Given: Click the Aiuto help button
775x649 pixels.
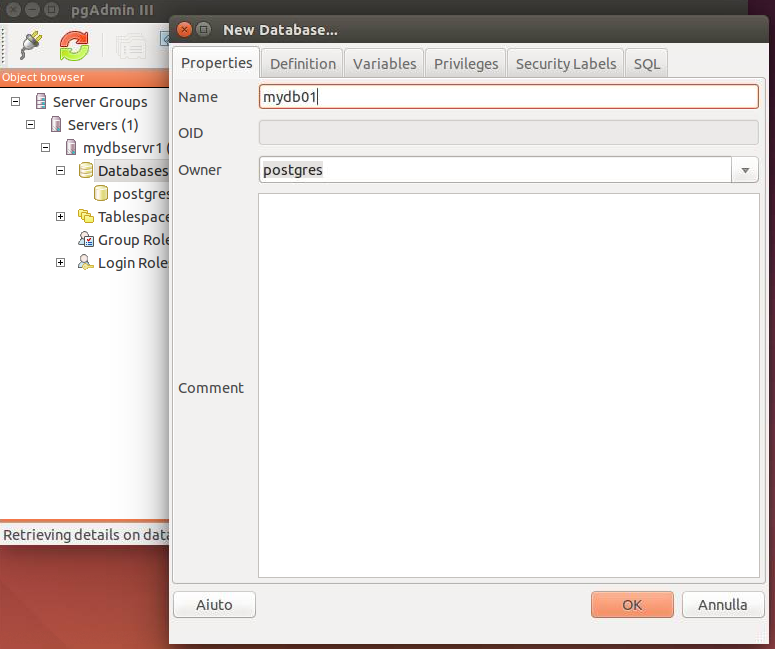Looking at the screenshot, I should coord(214,605).
